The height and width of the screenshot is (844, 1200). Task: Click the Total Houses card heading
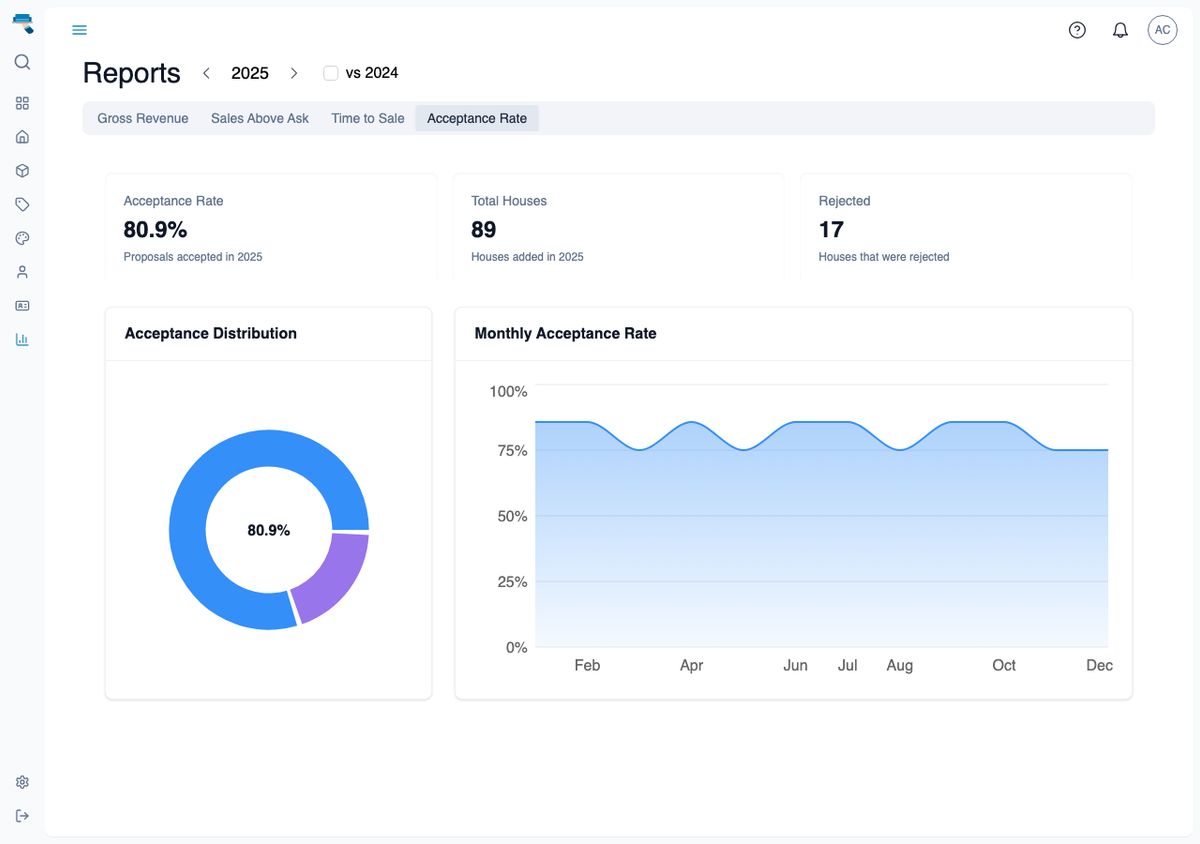click(509, 201)
